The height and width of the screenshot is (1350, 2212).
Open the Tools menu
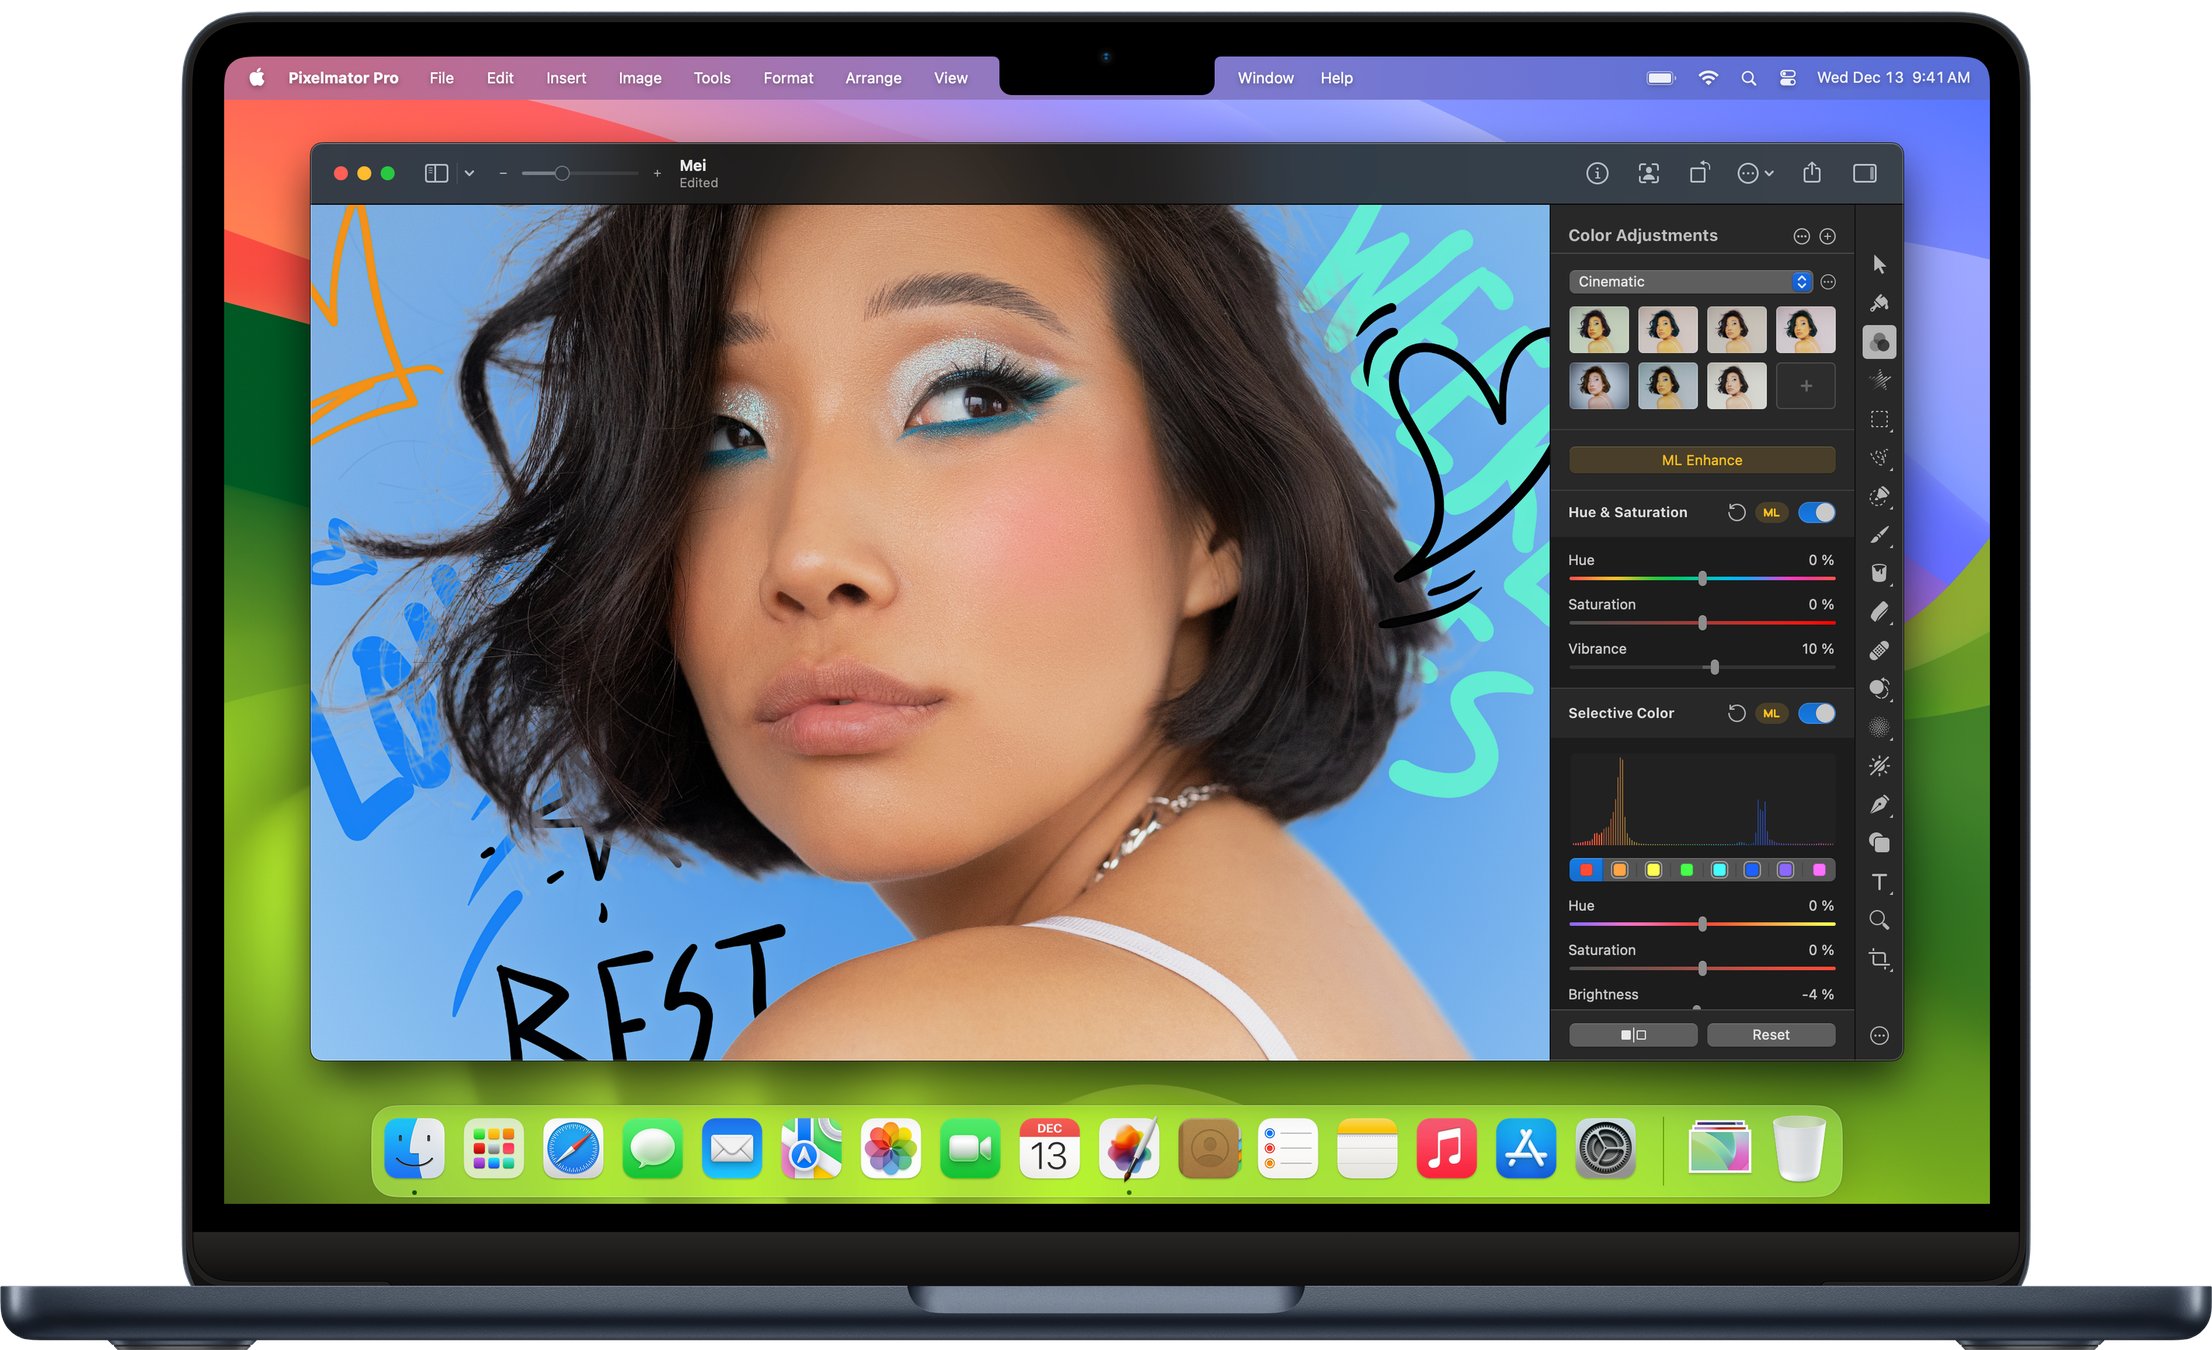pos(712,77)
